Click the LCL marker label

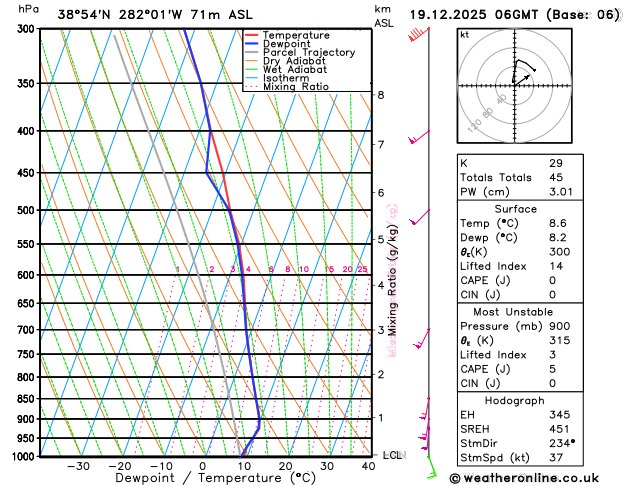point(392,455)
